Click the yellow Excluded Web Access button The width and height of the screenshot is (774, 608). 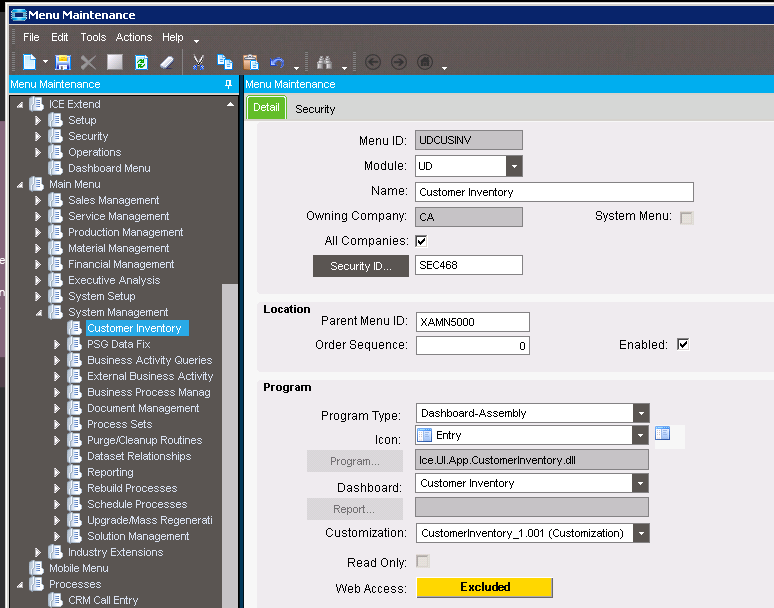tap(485, 588)
